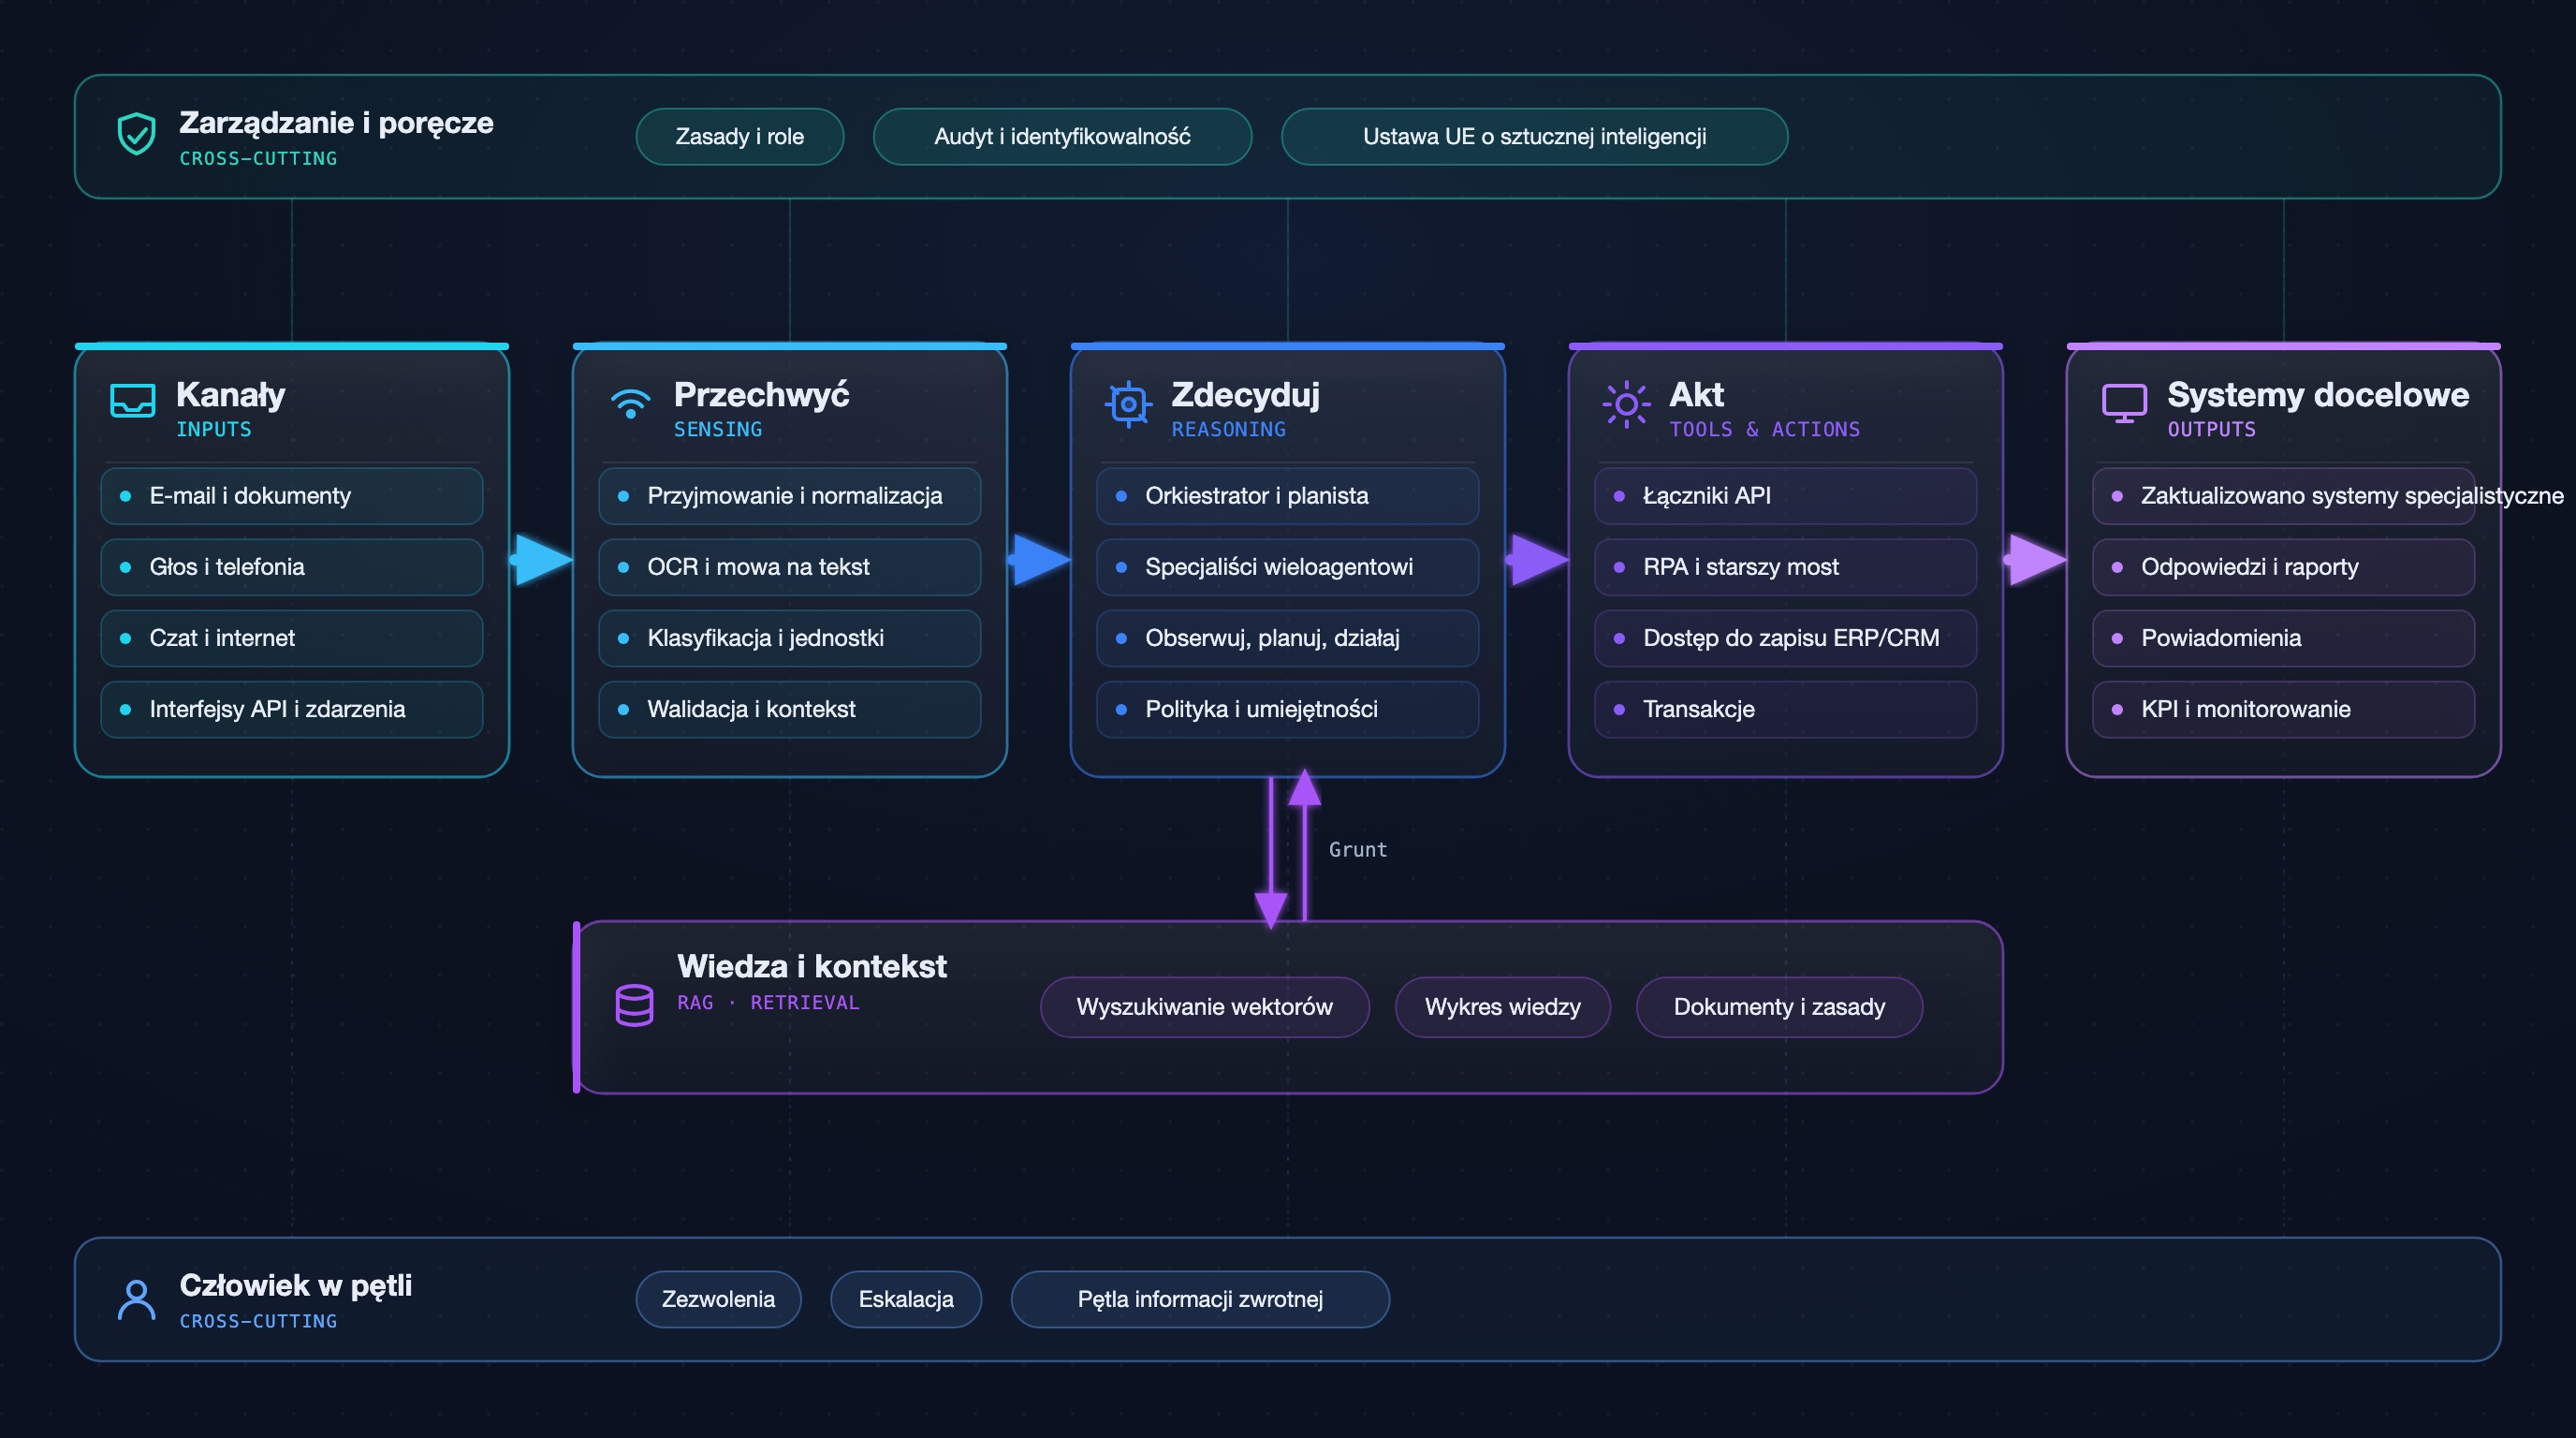Click the inbox icon in Kanały card
The height and width of the screenshot is (1438, 2576).
[x=132, y=401]
